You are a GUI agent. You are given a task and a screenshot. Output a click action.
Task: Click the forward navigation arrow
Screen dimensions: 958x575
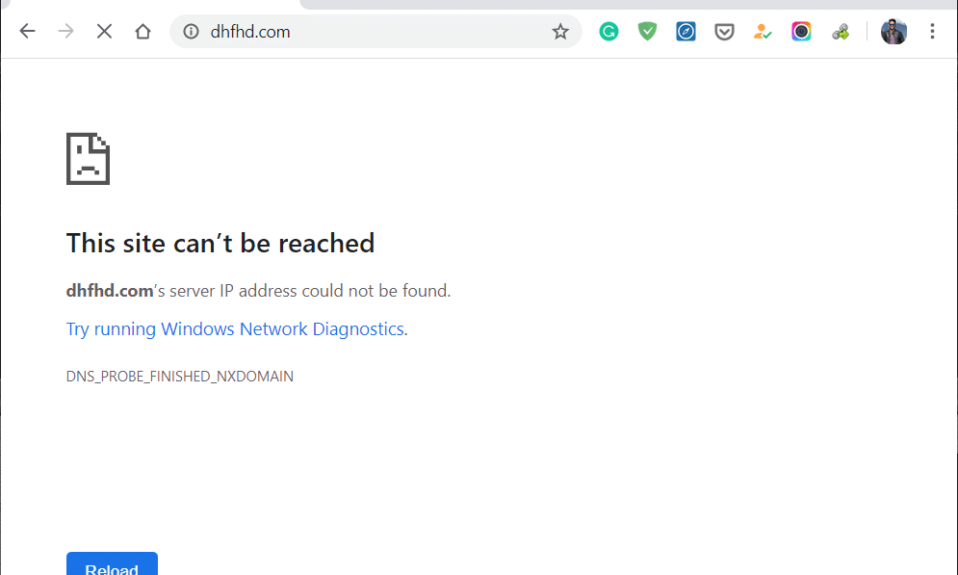[66, 31]
